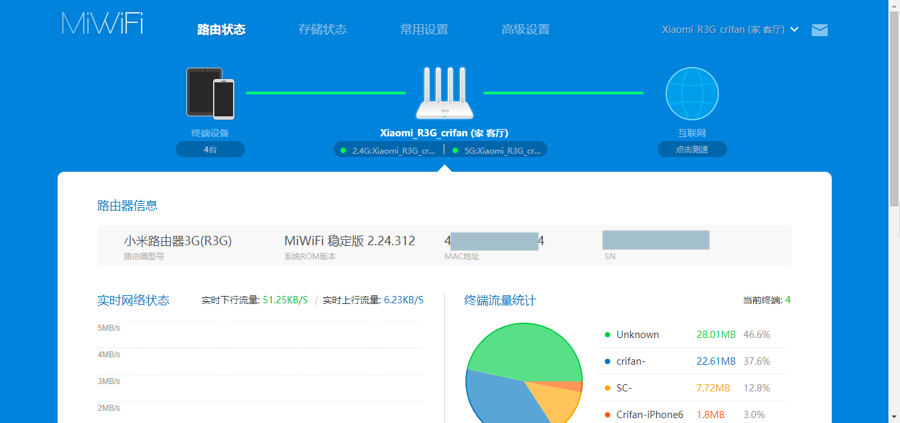Click the 路由器信息 heading

pos(127,205)
